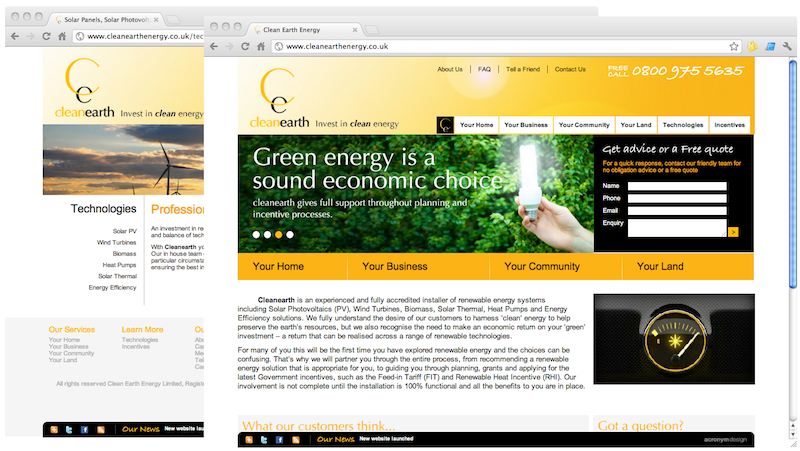Close the Solar Panels tab in the rear window
This screenshot has width=800, height=451.
(156, 20)
